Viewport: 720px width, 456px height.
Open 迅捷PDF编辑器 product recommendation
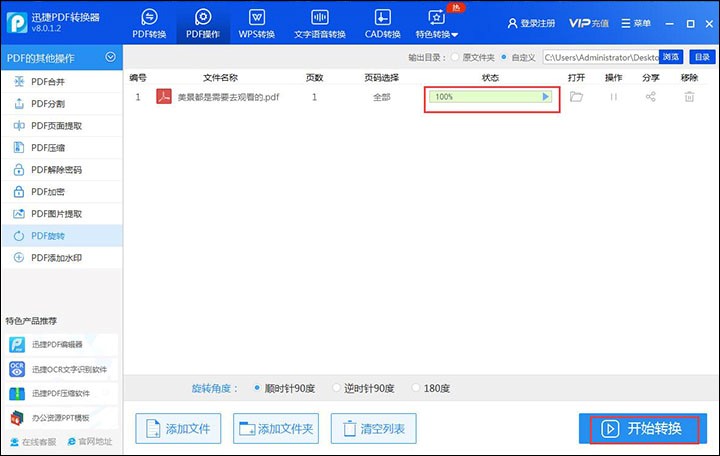click(62, 344)
